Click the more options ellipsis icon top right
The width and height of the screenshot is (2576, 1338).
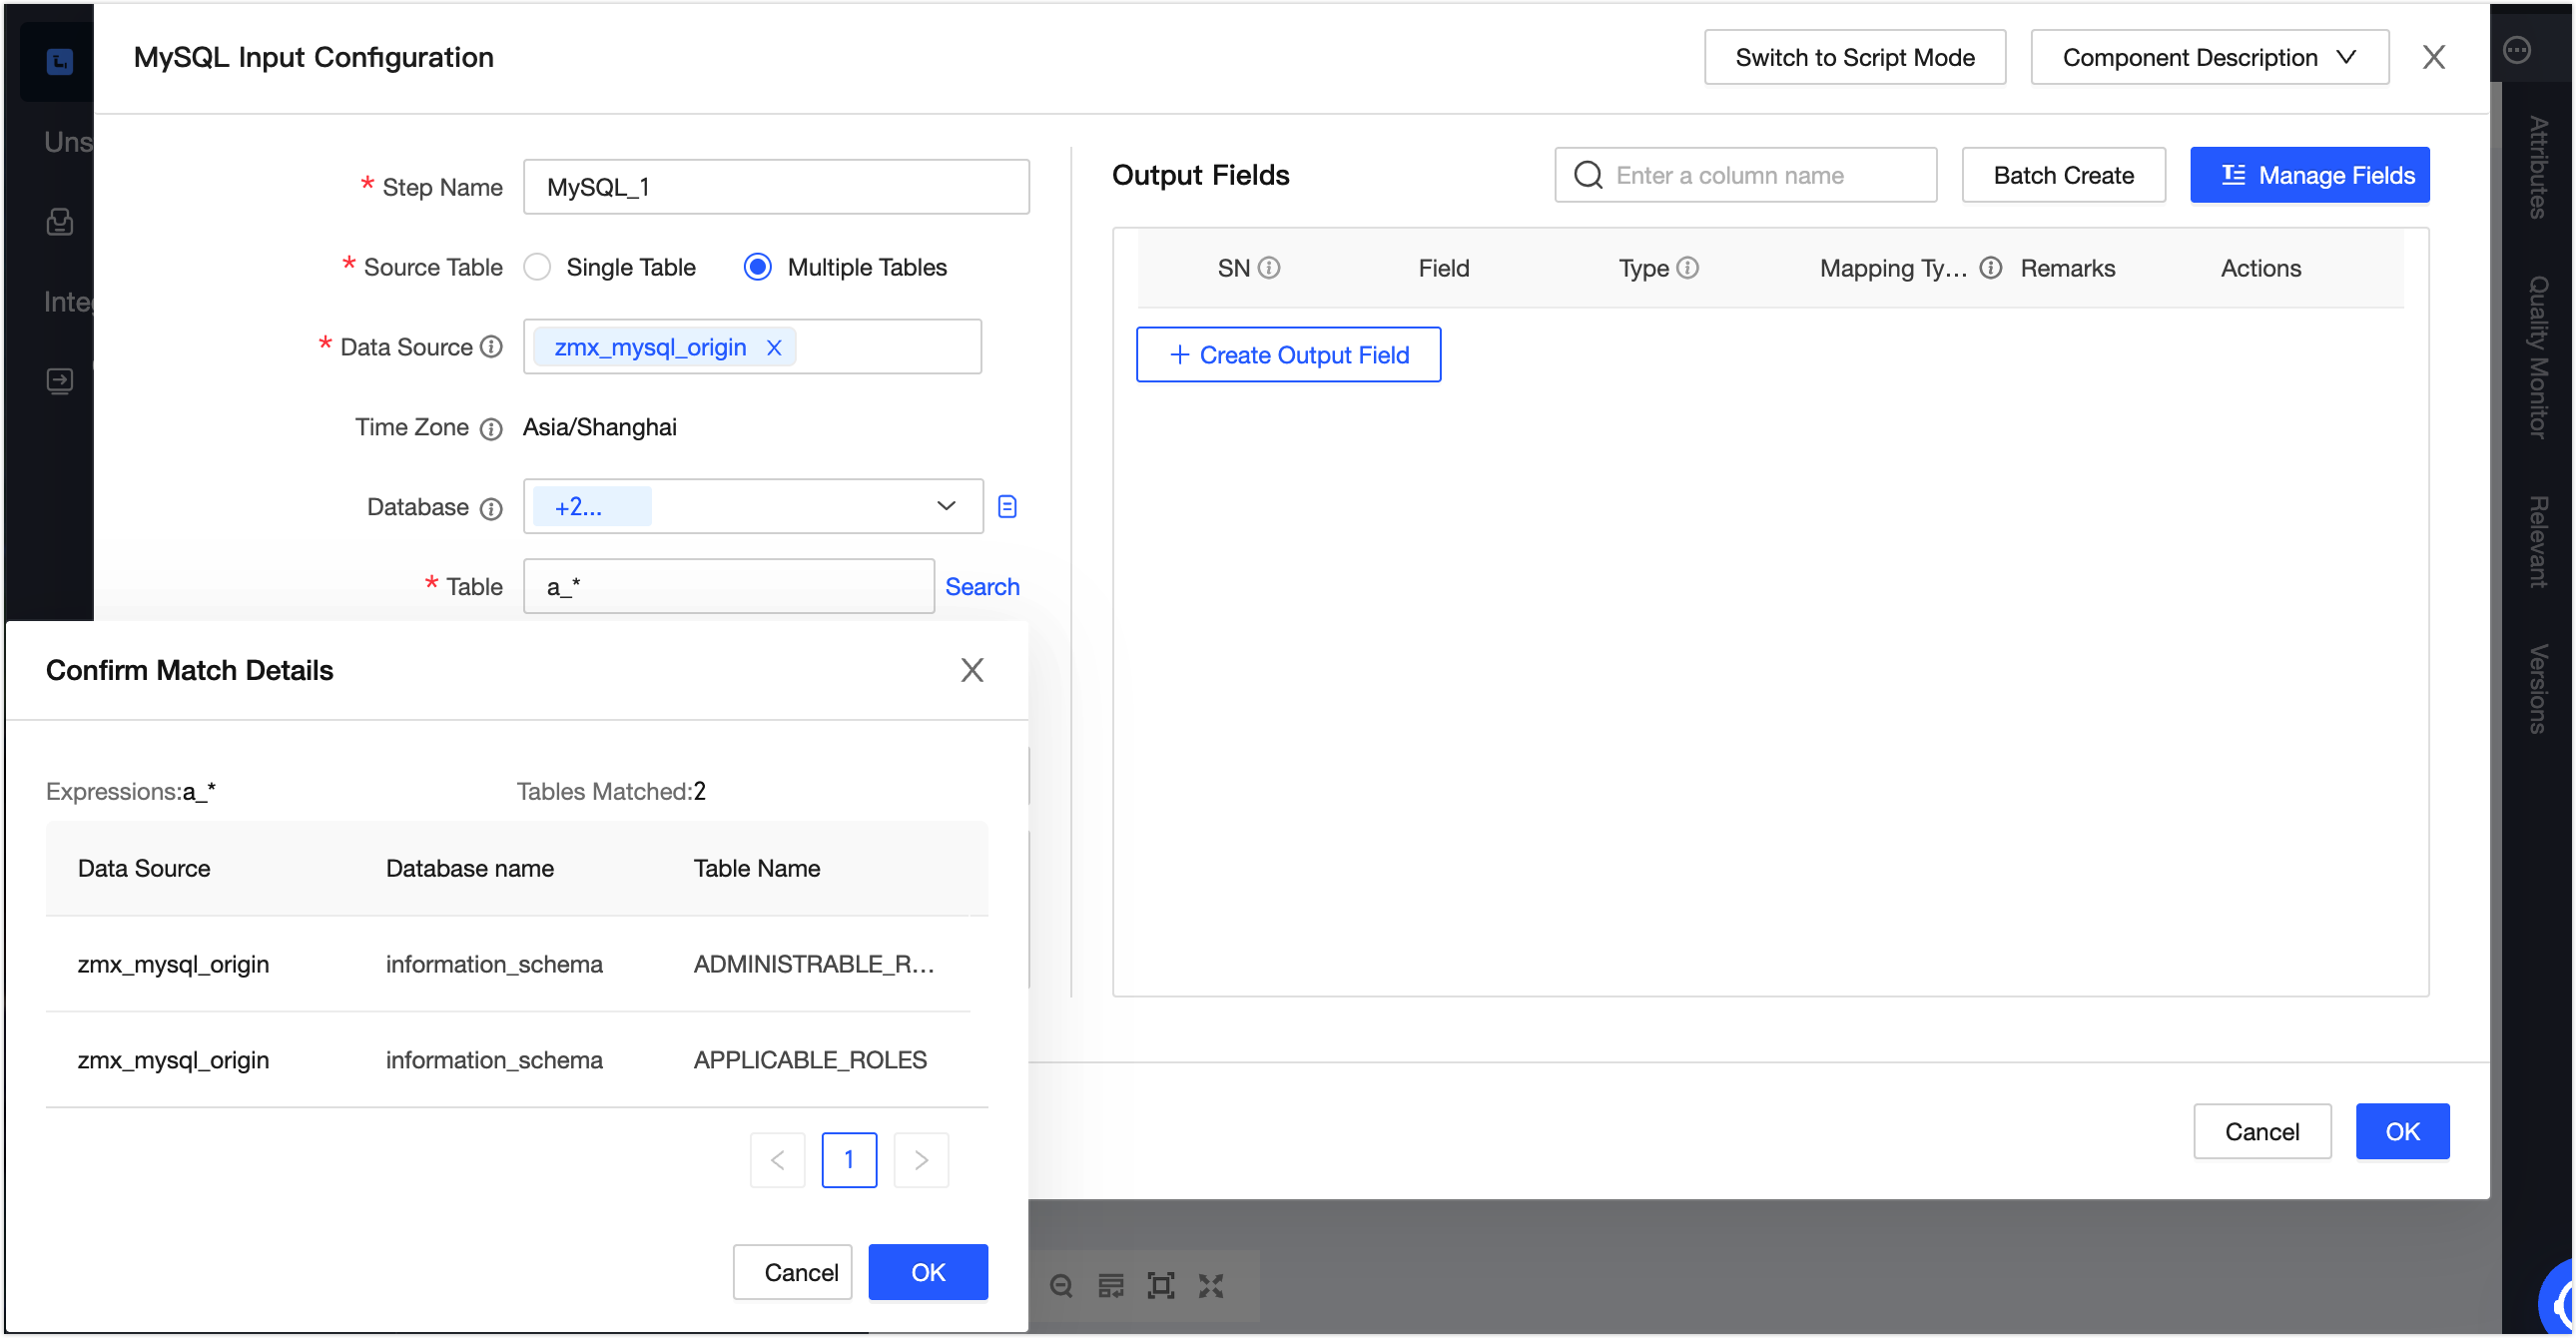2517,49
